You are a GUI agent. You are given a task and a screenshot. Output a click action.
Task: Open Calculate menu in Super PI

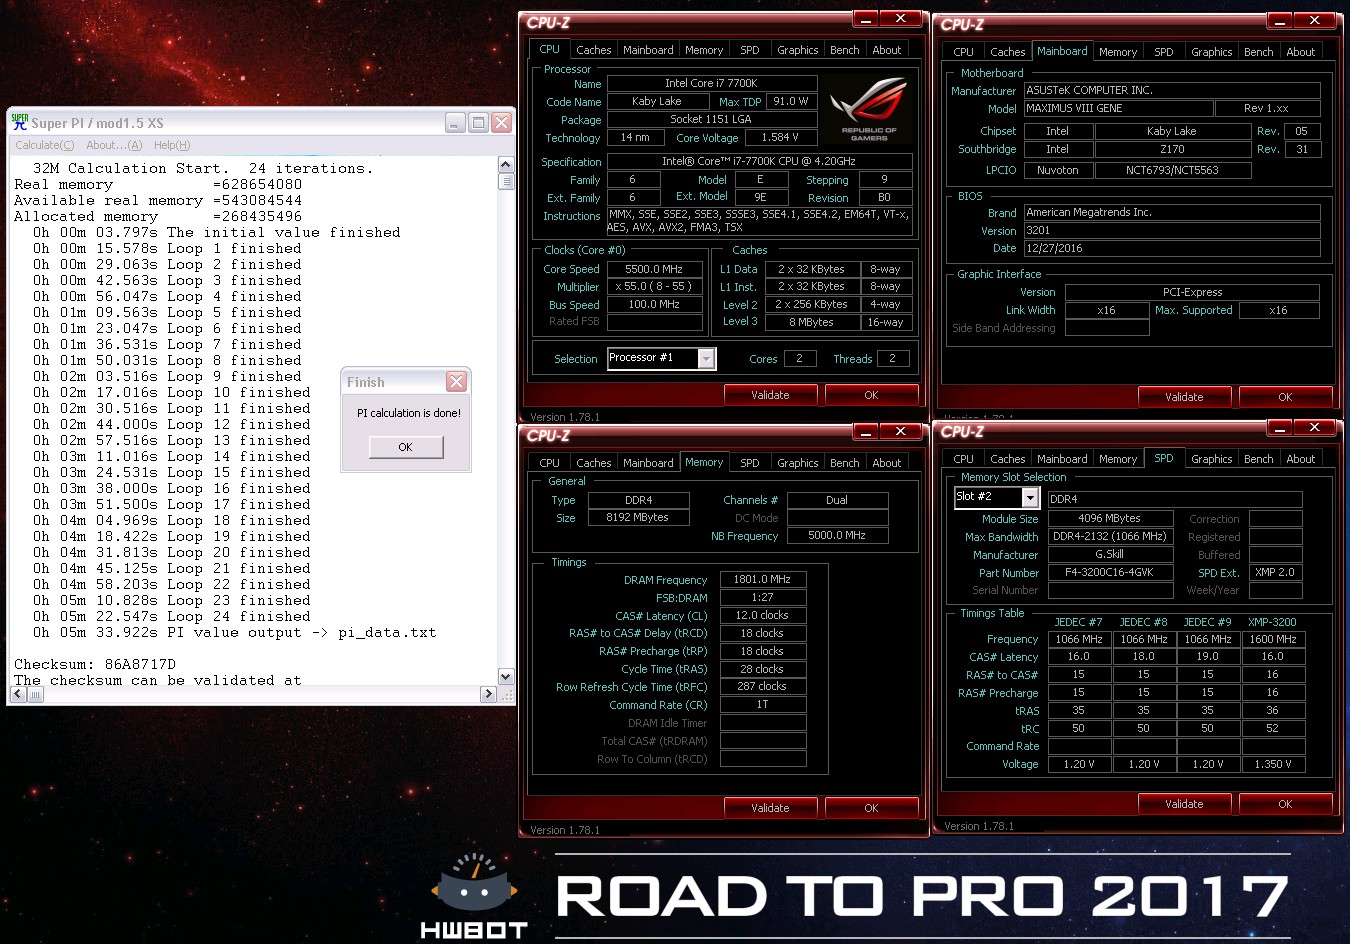click(45, 145)
